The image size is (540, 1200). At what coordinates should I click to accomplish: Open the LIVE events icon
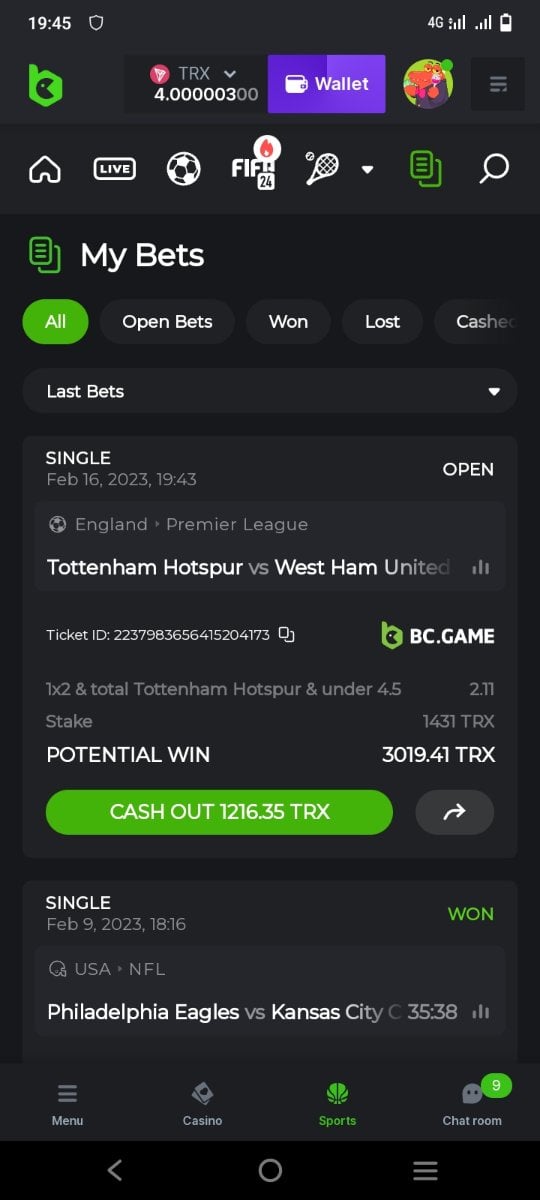[x=114, y=169]
